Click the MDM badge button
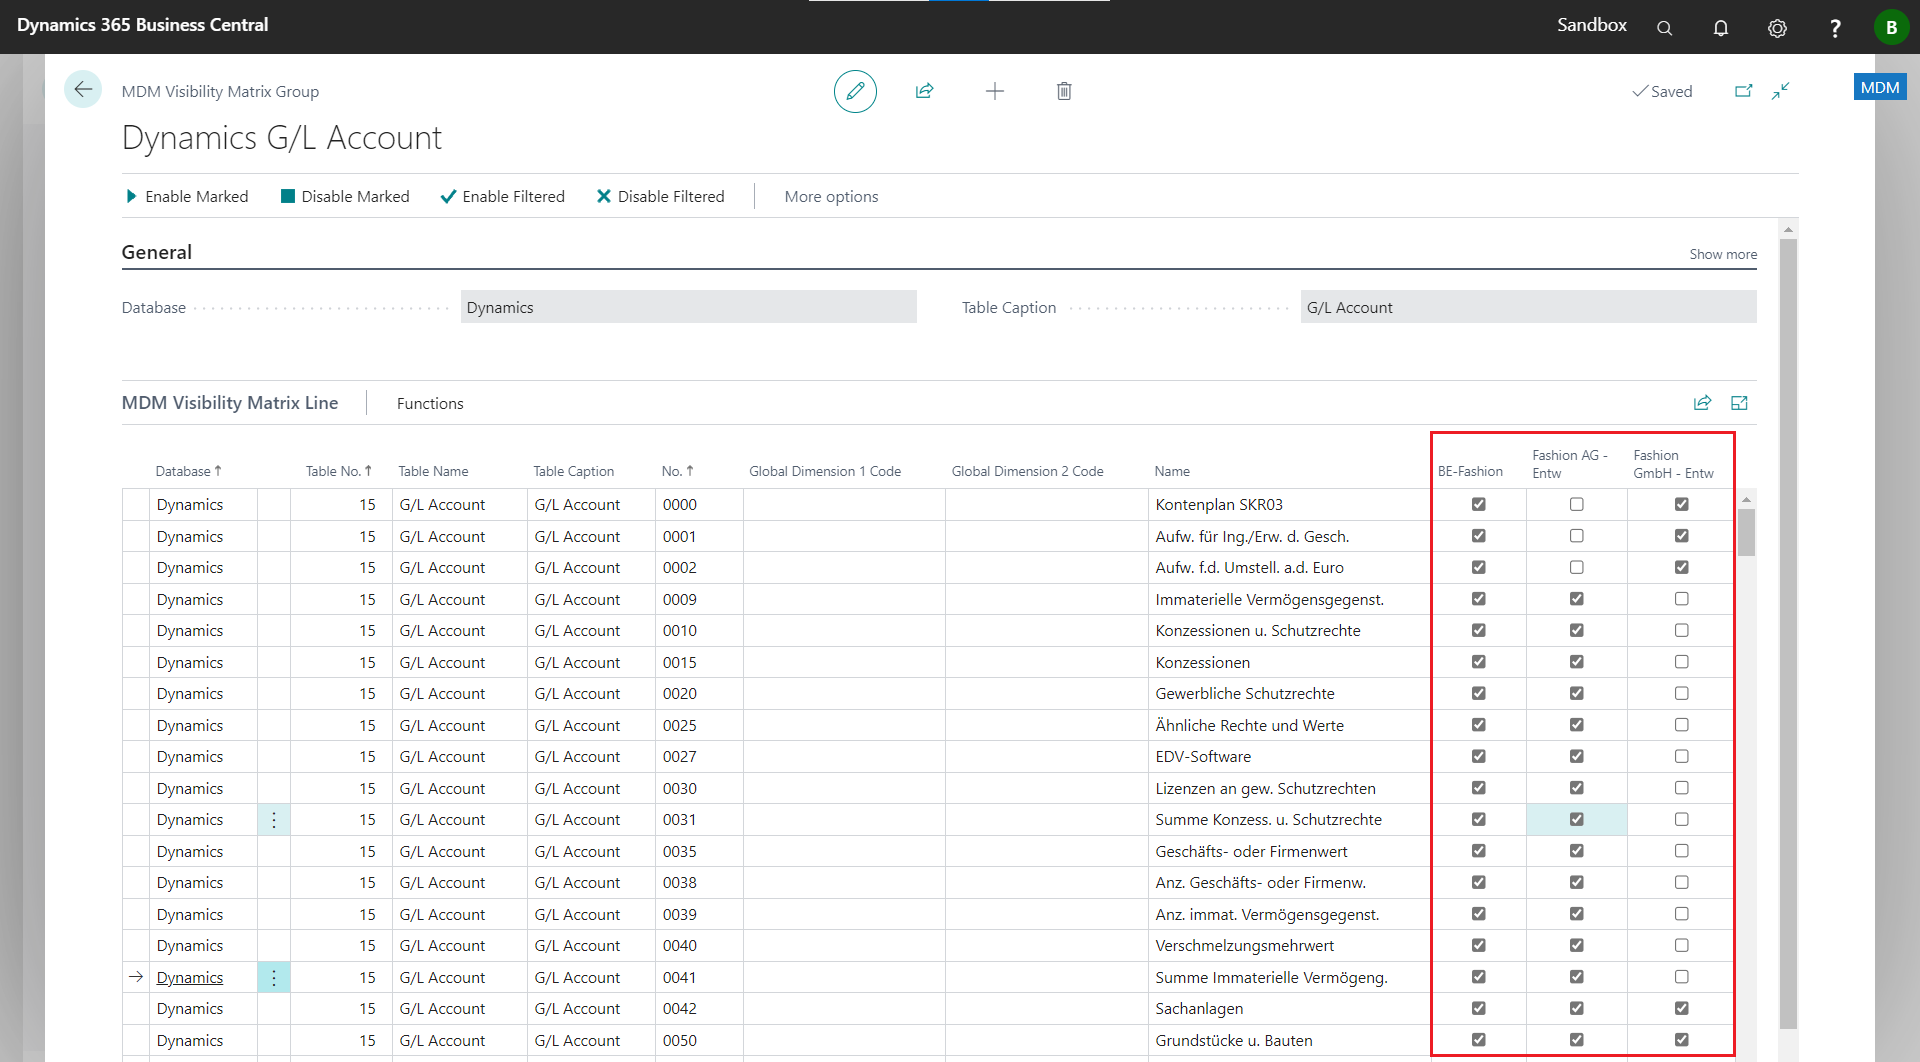This screenshot has width=1920, height=1062. tap(1880, 87)
